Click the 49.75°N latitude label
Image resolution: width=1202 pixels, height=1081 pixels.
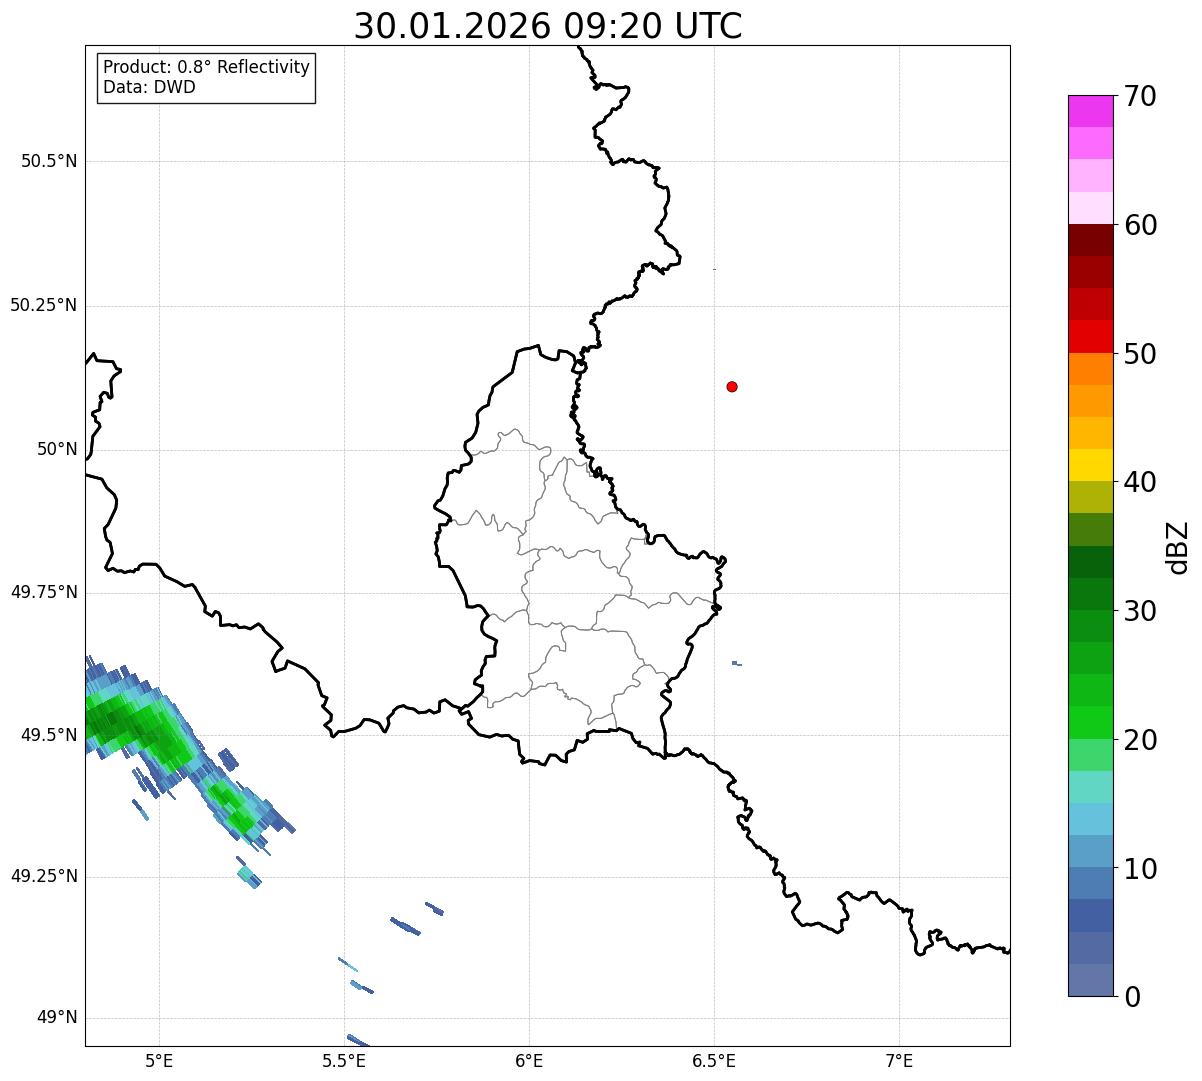tap(44, 592)
